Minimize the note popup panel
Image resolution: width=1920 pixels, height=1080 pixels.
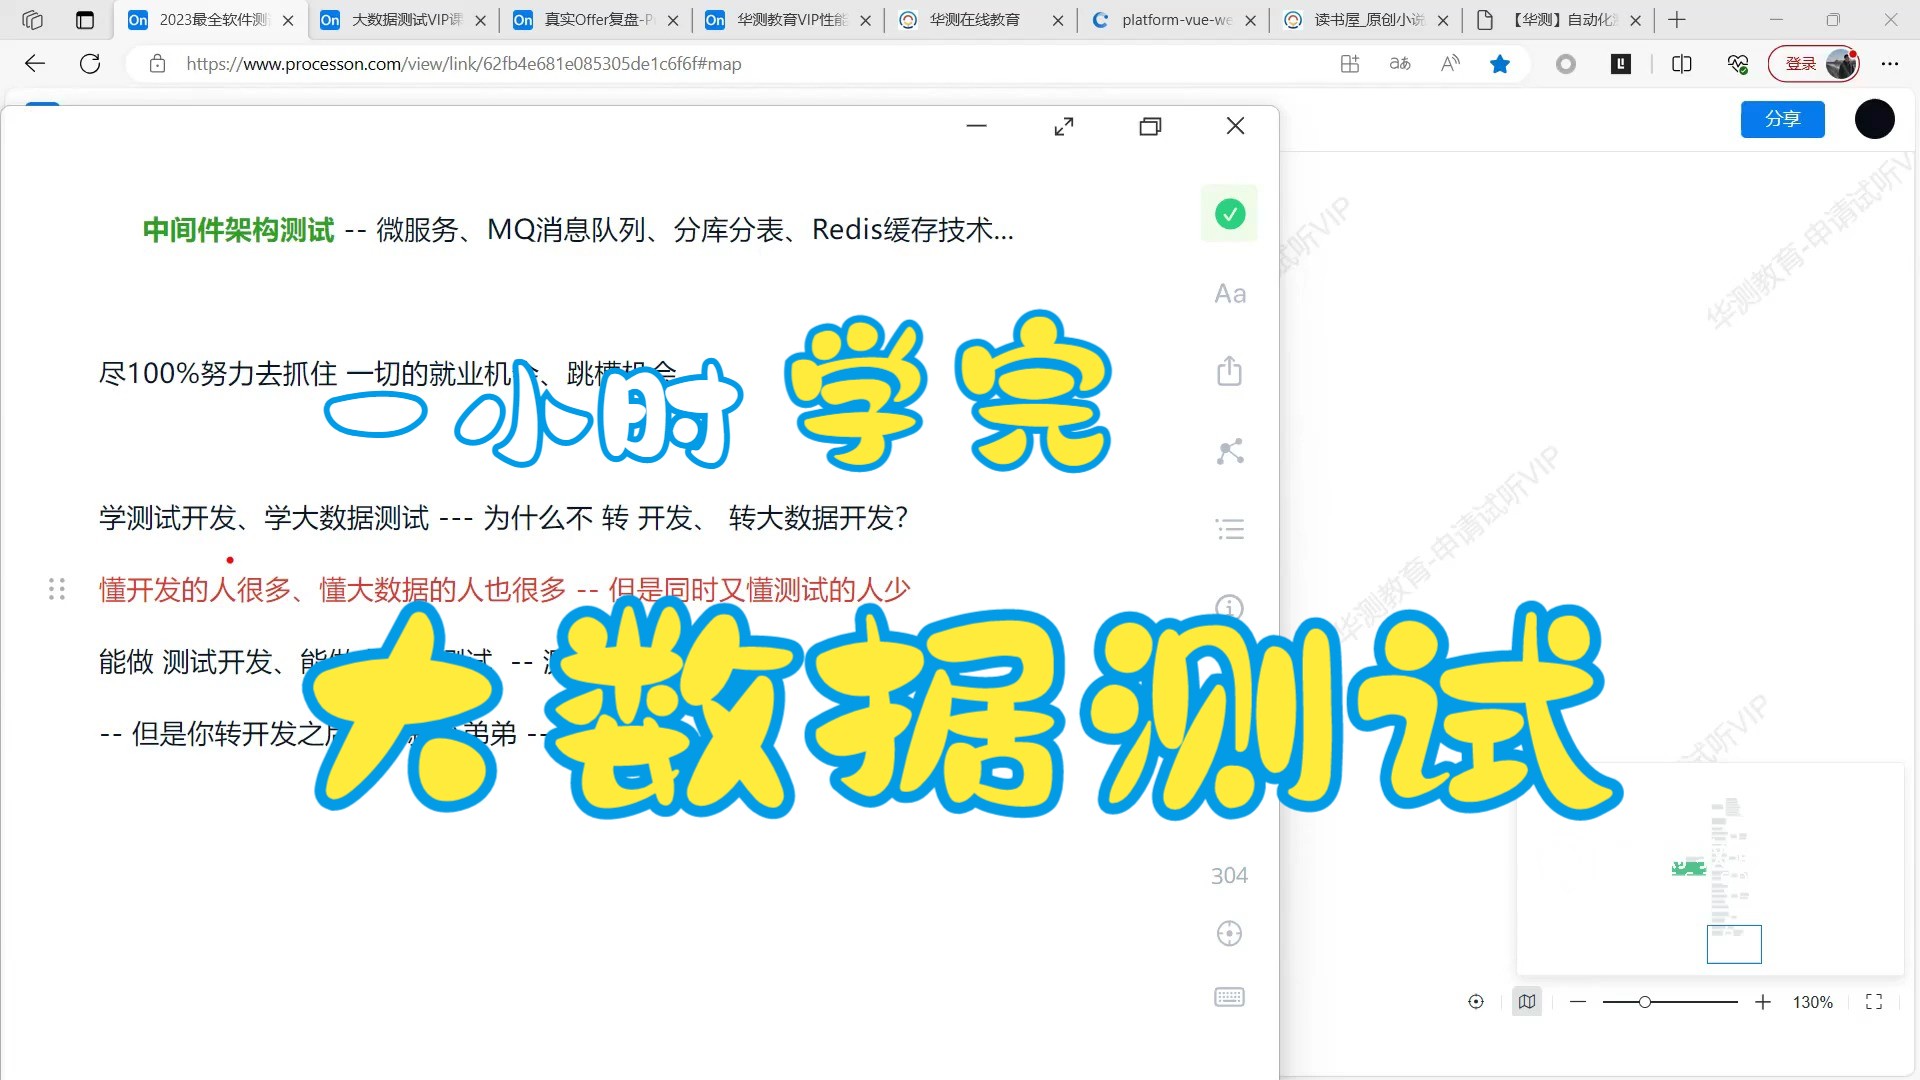(x=977, y=126)
